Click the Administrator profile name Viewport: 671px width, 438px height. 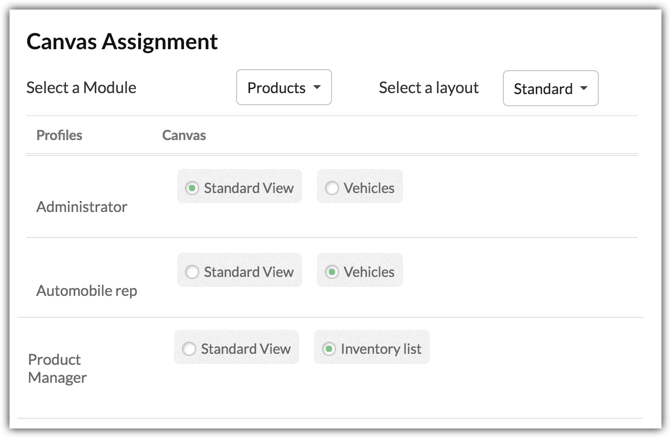(82, 207)
